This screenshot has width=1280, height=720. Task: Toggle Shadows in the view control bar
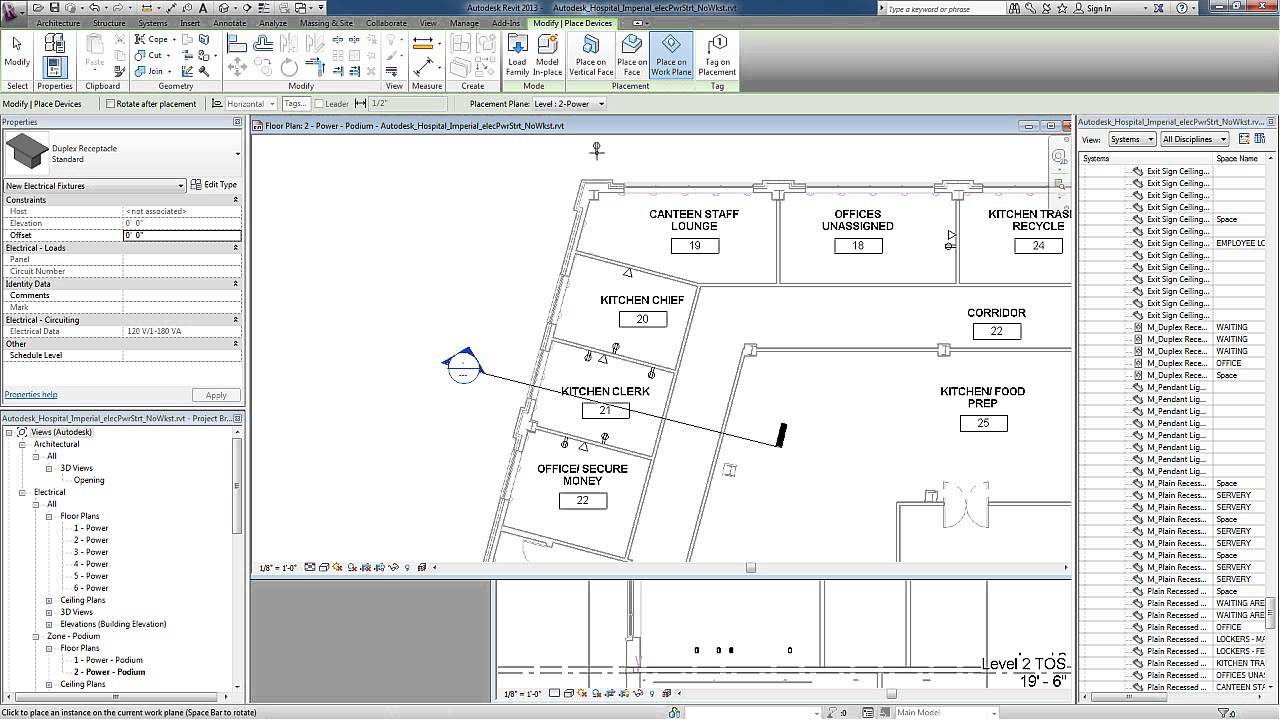click(338, 567)
